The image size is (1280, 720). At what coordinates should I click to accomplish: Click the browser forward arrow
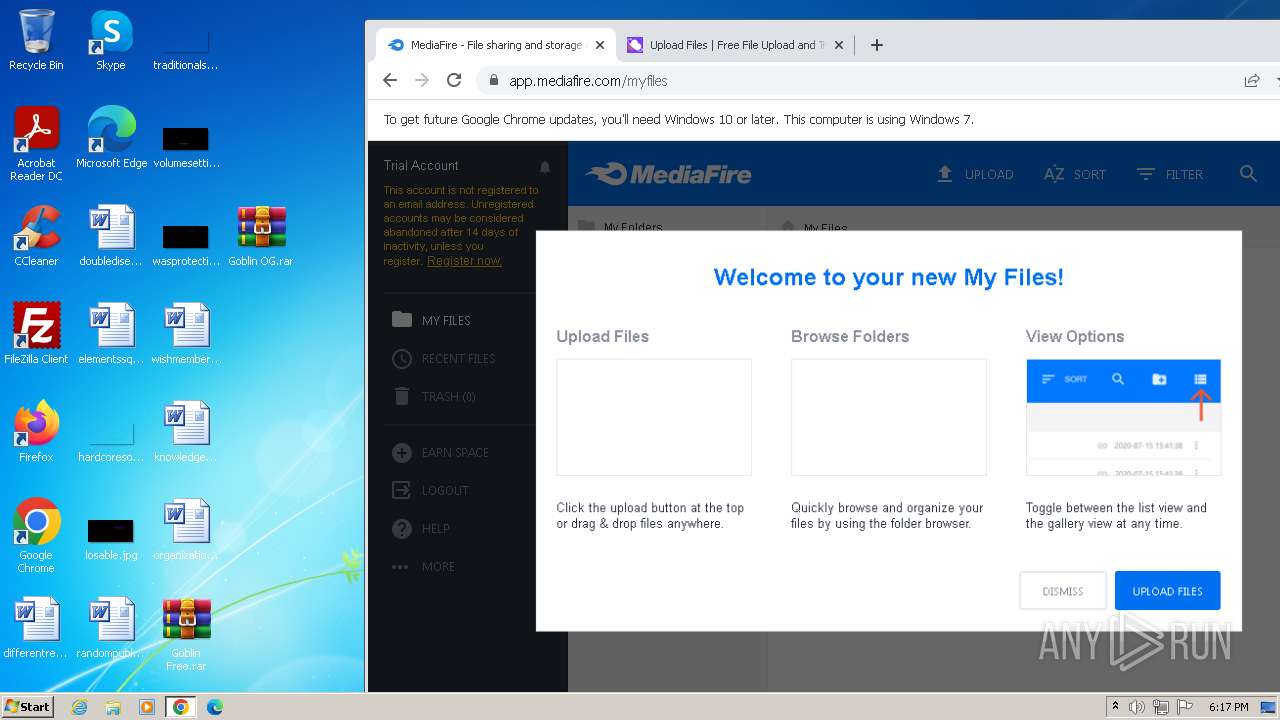pos(422,80)
